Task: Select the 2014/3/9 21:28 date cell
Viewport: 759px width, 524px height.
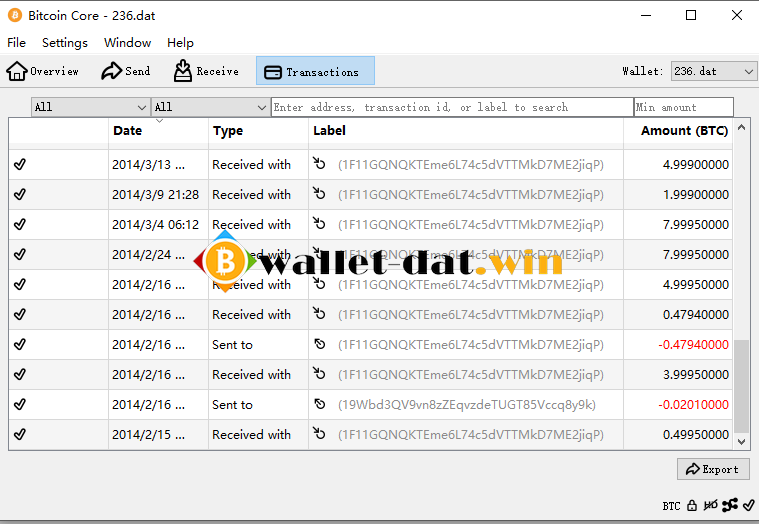Action: [158, 195]
